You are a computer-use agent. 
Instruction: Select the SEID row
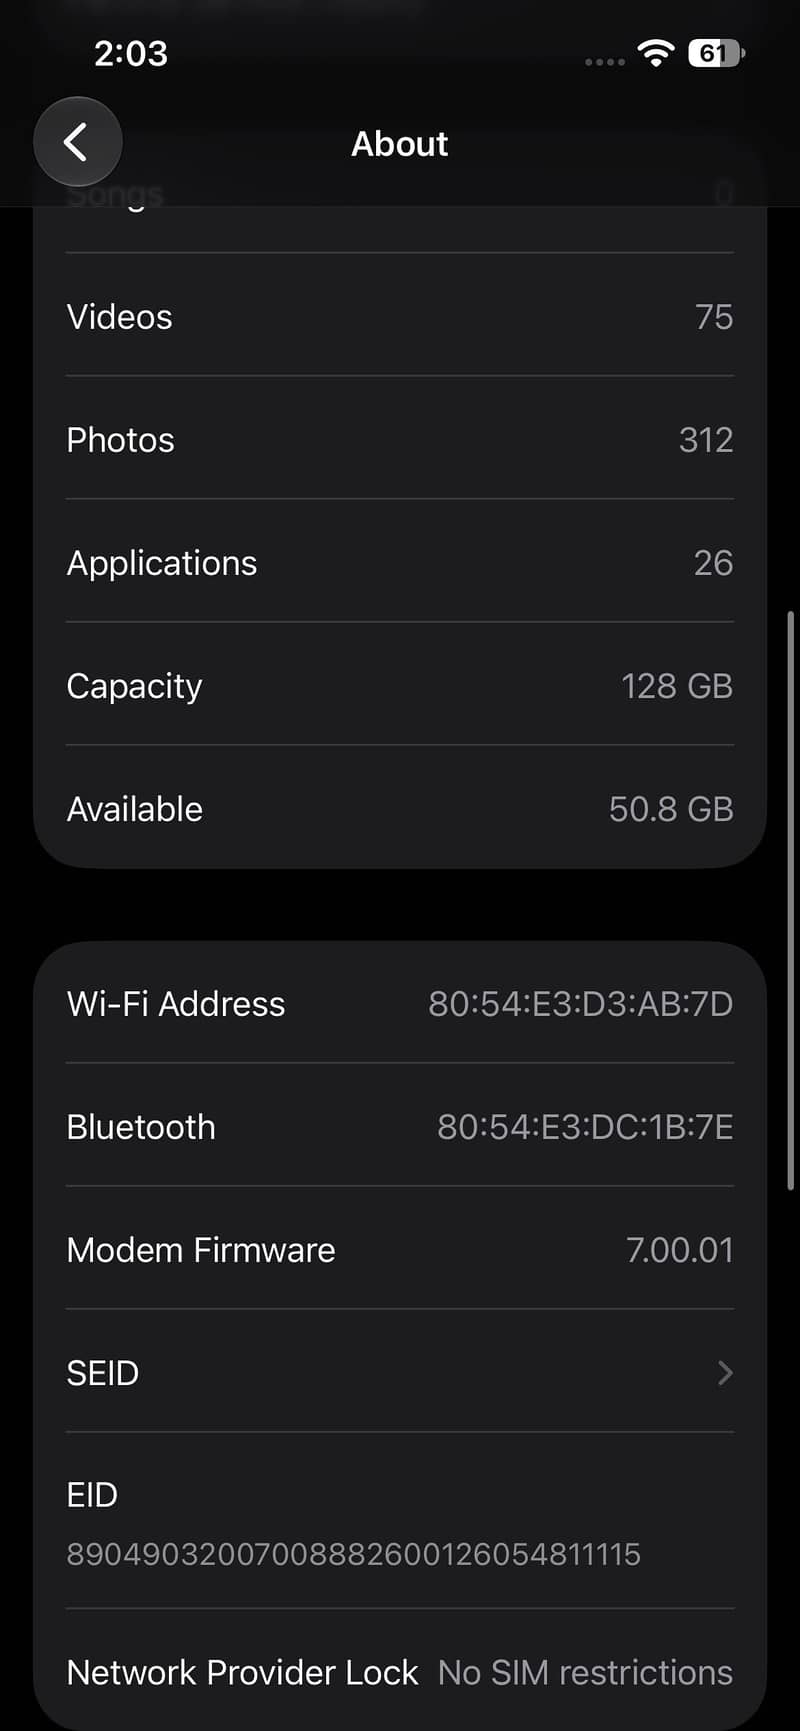(400, 1372)
